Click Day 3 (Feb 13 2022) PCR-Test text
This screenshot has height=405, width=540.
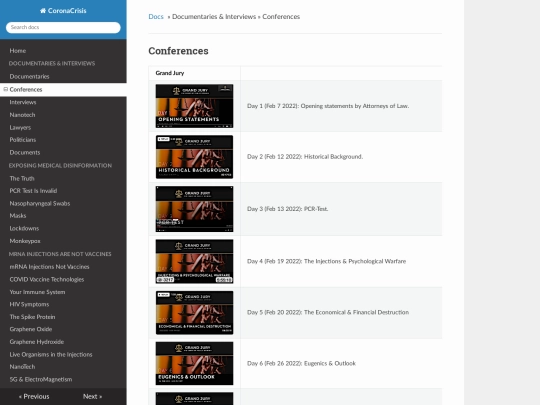pyautogui.click(x=287, y=209)
